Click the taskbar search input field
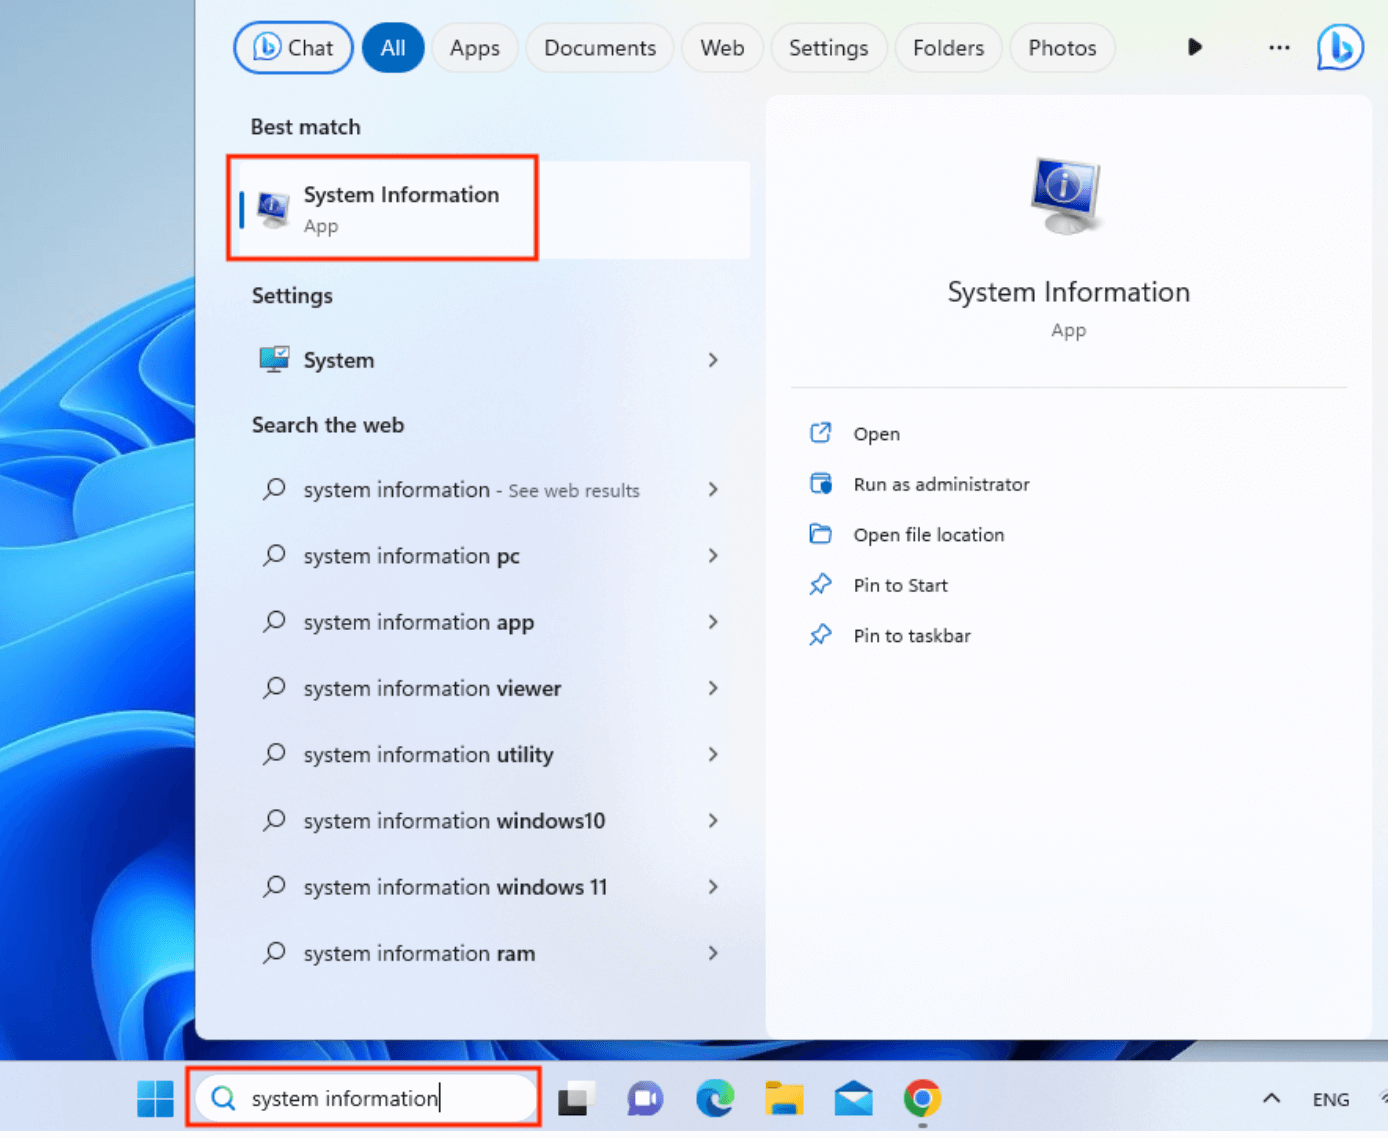The width and height of the screenshot is (1388, 1138). coord(365,1098)
